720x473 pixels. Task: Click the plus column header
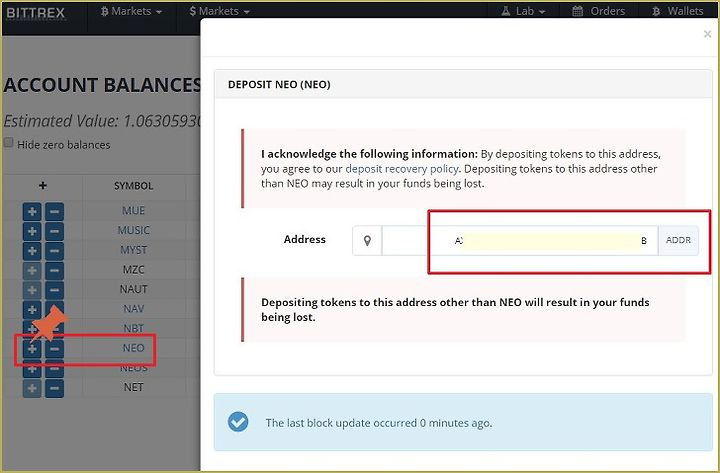point(43,186)
